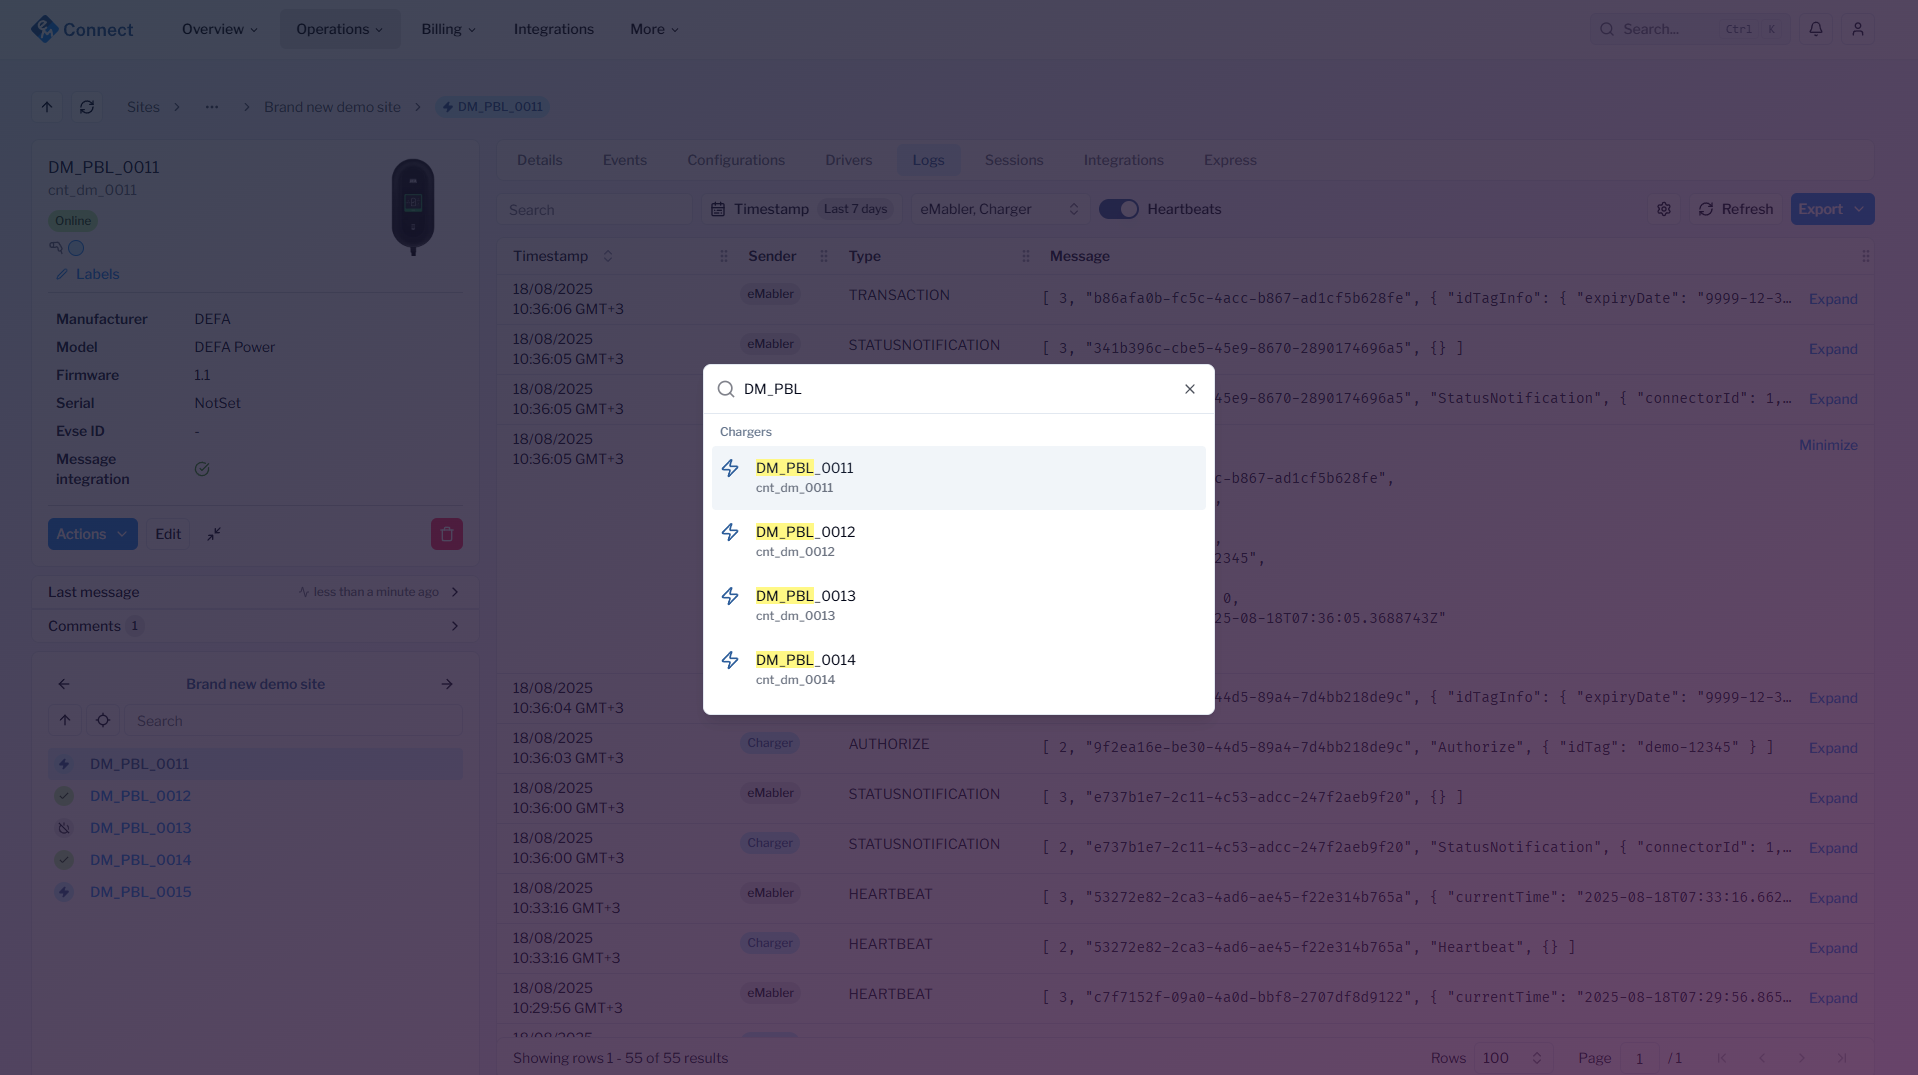This screenshot has width=1918, height=1075.
Task: Open the user account icon
Action: point(1858,29)
